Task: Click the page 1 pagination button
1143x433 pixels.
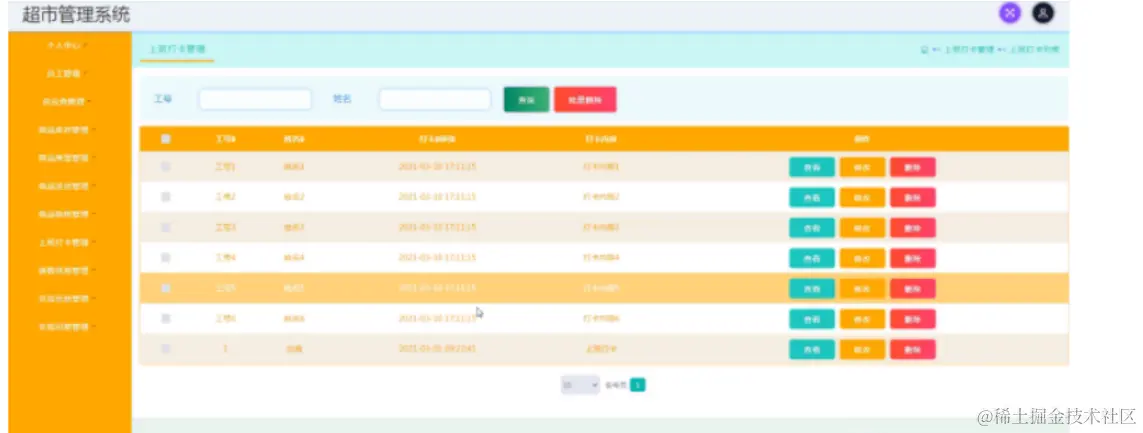Action: pyautogui.click(x=637, y=385)
